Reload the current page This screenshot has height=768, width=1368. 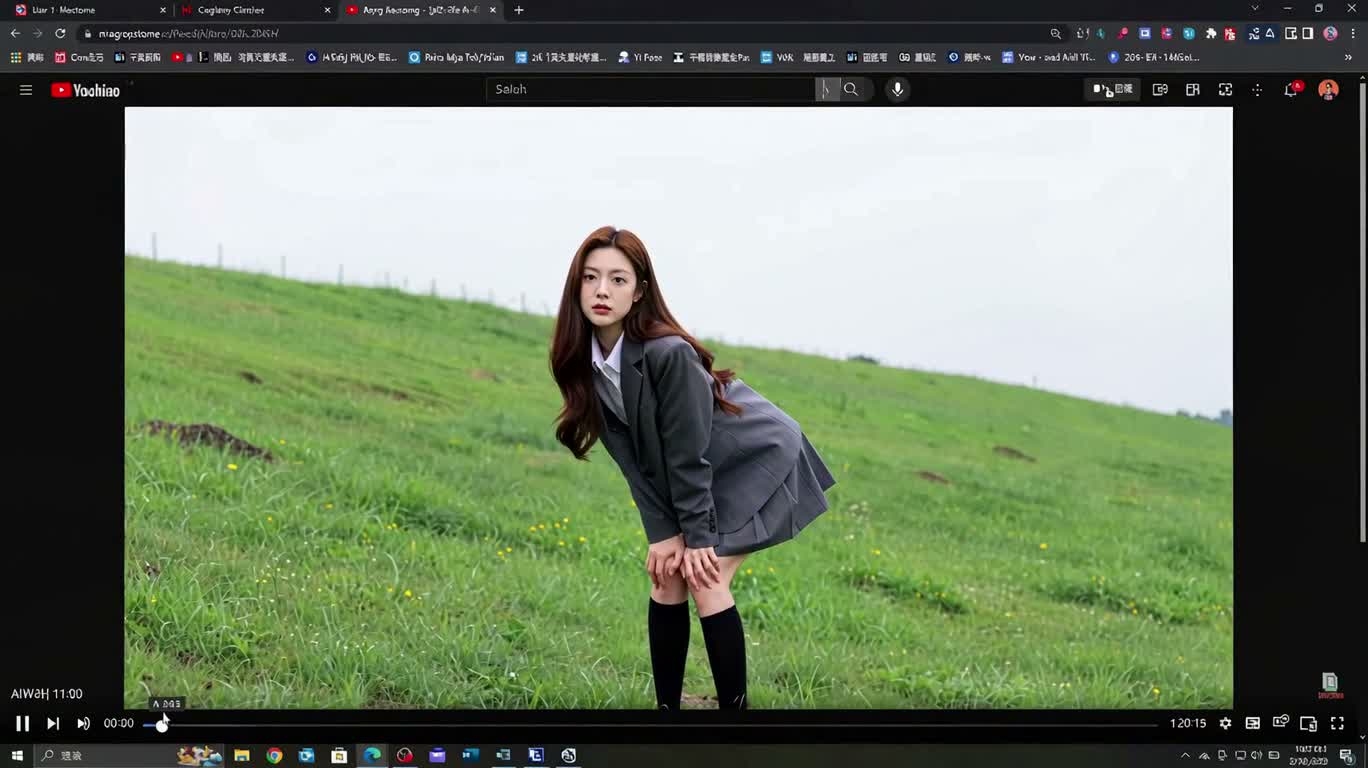pos(60,33)
